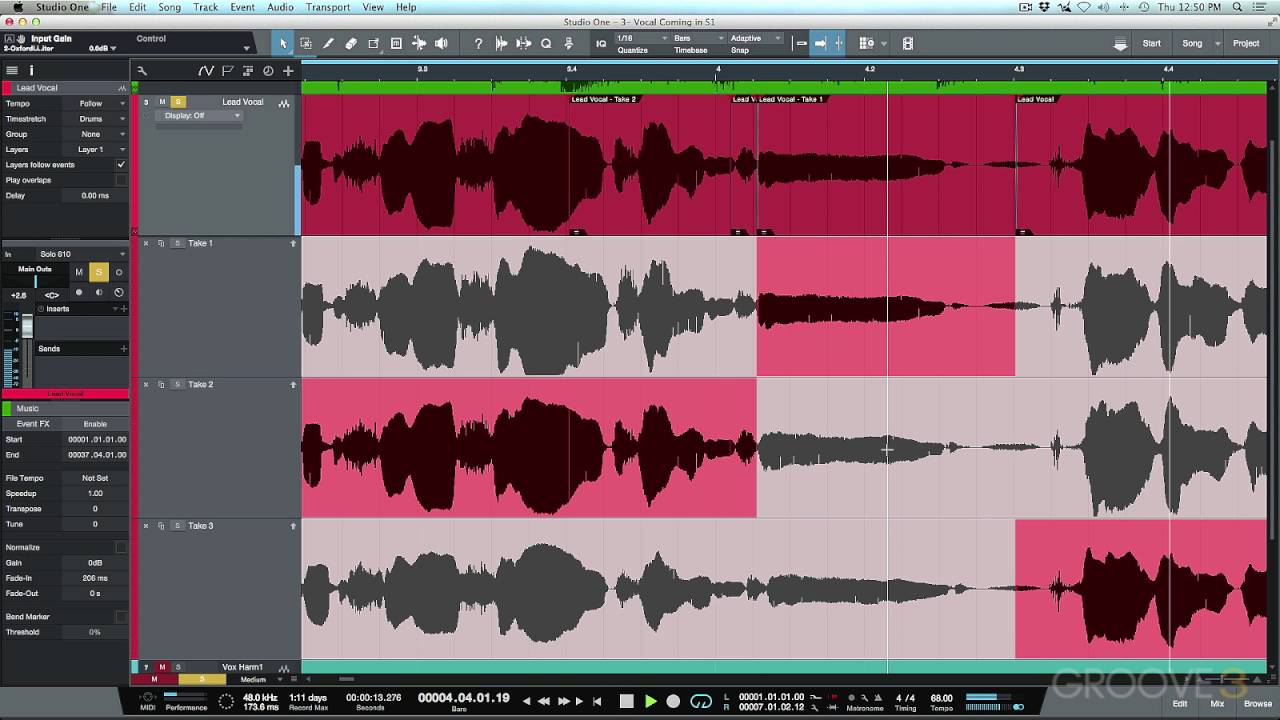Mute the Lead Vocal track

point(162,102)
